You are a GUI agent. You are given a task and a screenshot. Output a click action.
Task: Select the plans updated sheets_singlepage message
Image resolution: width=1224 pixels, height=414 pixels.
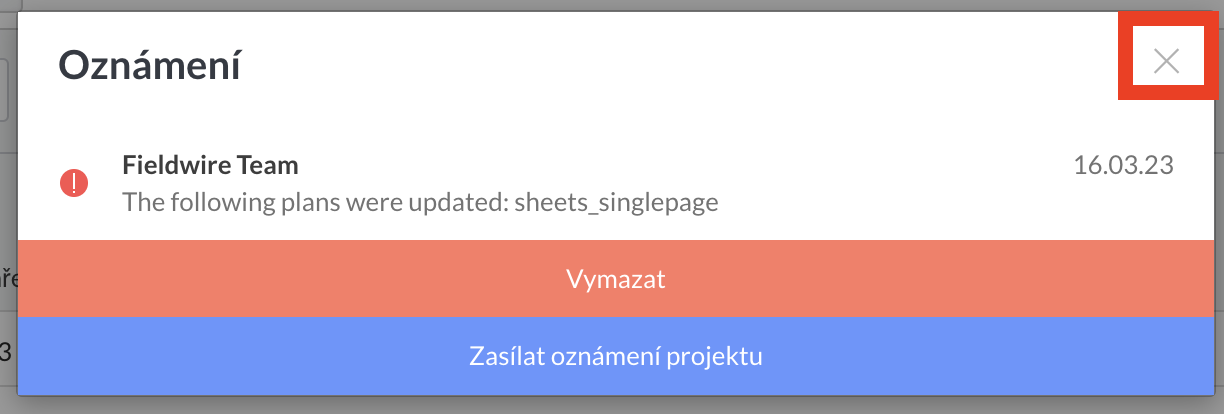click(420, 202)
